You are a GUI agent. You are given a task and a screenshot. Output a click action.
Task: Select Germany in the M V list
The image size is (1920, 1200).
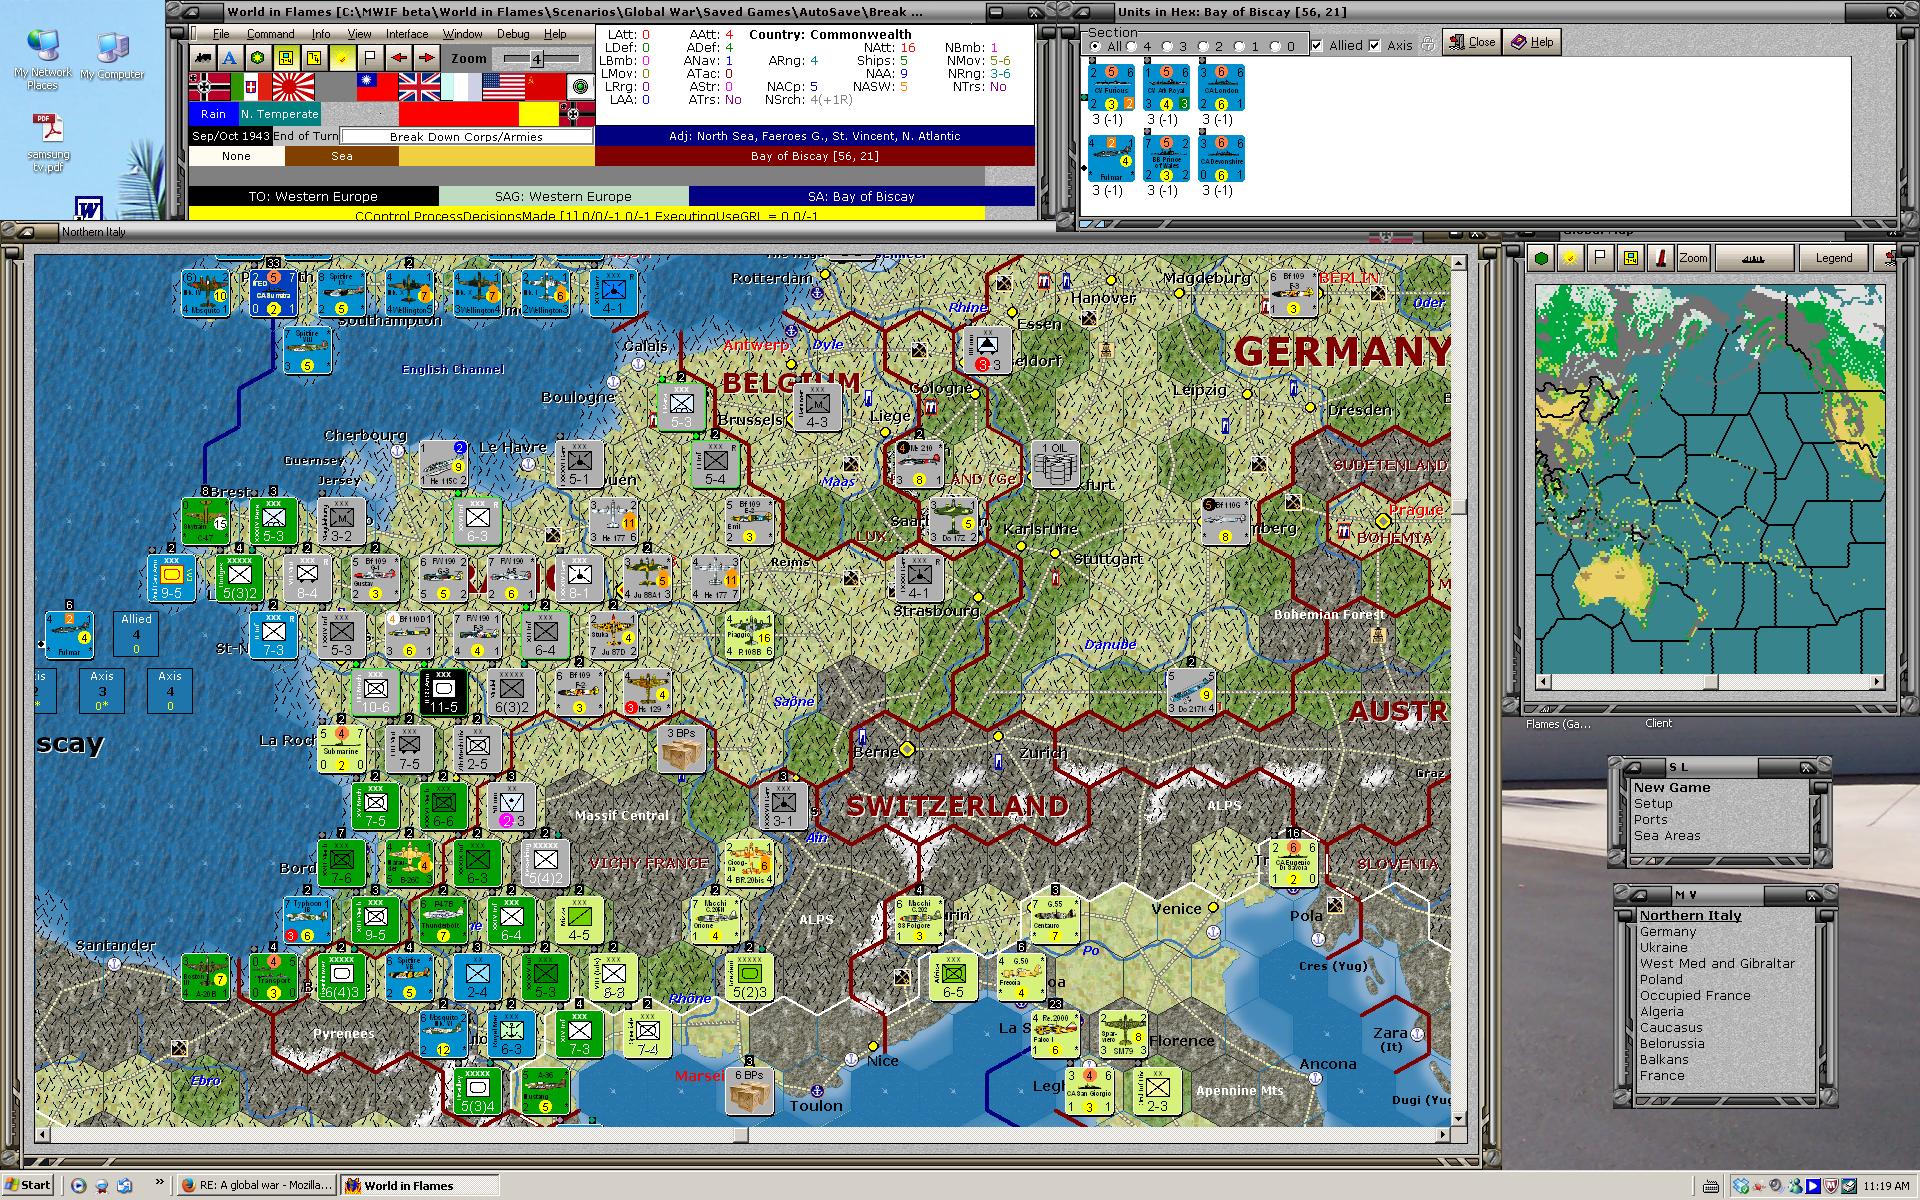(x=1668, y=931)
